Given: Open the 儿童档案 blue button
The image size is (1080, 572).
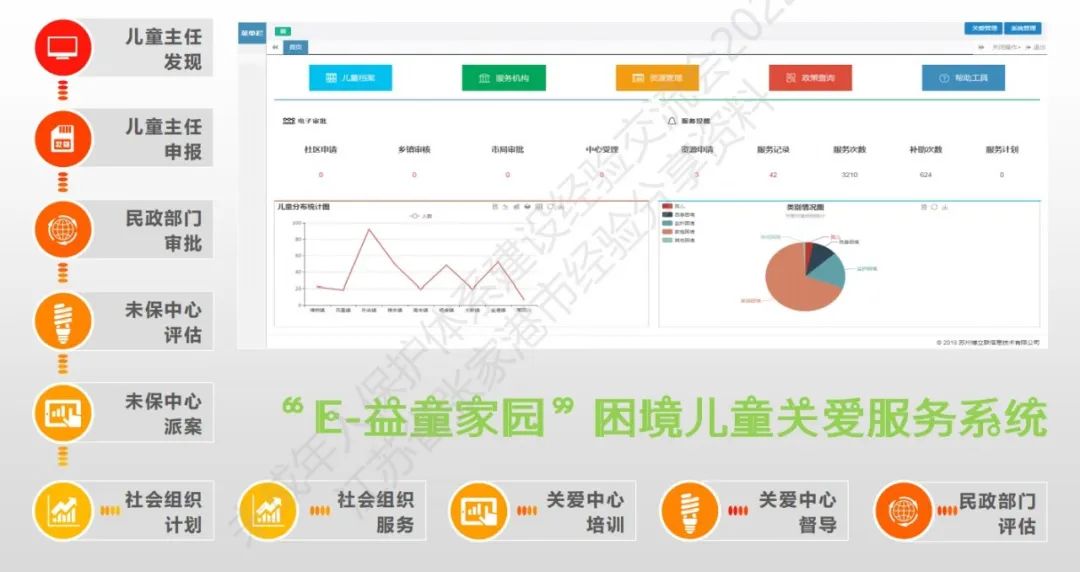Looking at the screenshot, I should click(350, 78).
